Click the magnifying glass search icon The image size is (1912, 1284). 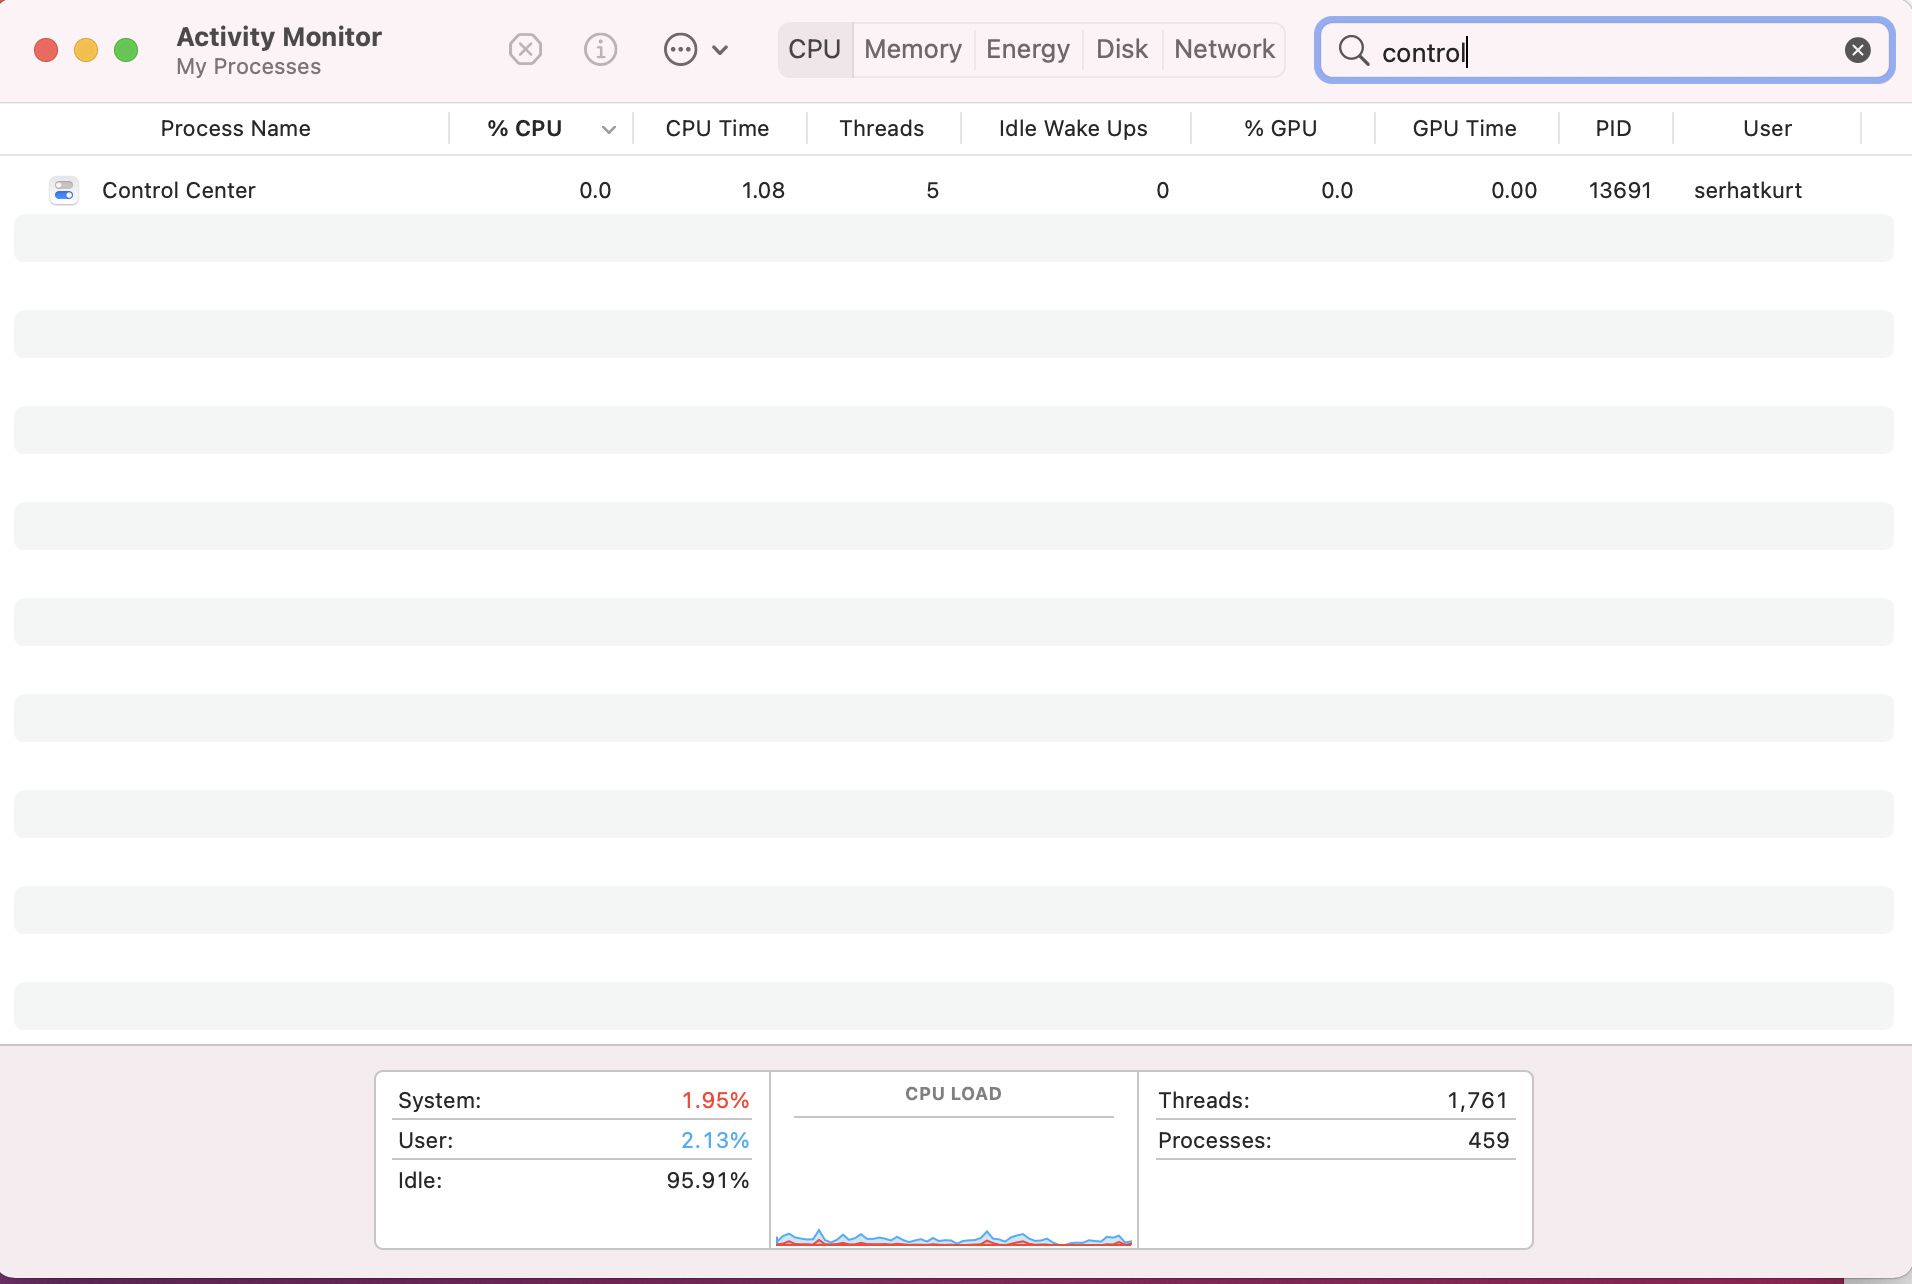pyautogui.click(x=1353, y=50)
